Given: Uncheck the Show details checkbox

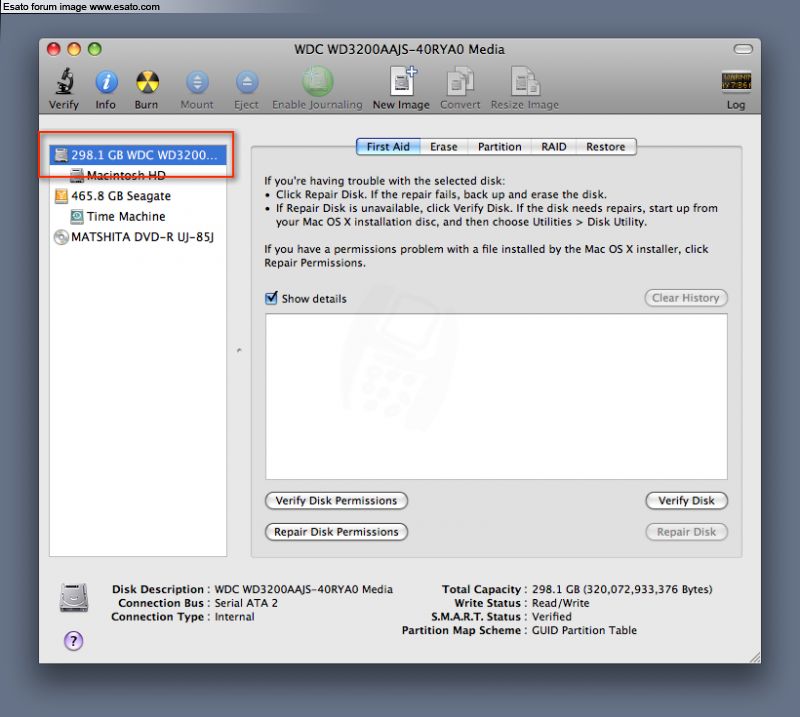Looking at the screenshot, I should click(x=271, y=298).
